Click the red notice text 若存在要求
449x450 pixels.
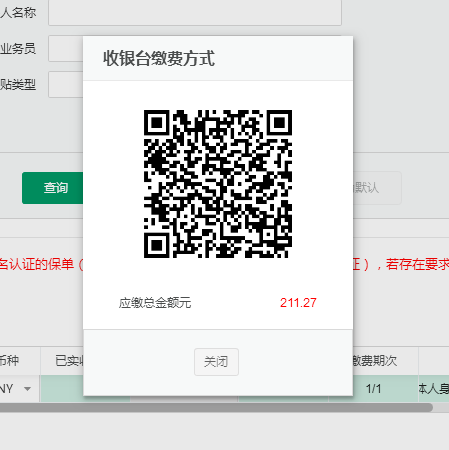click(418, 265)
